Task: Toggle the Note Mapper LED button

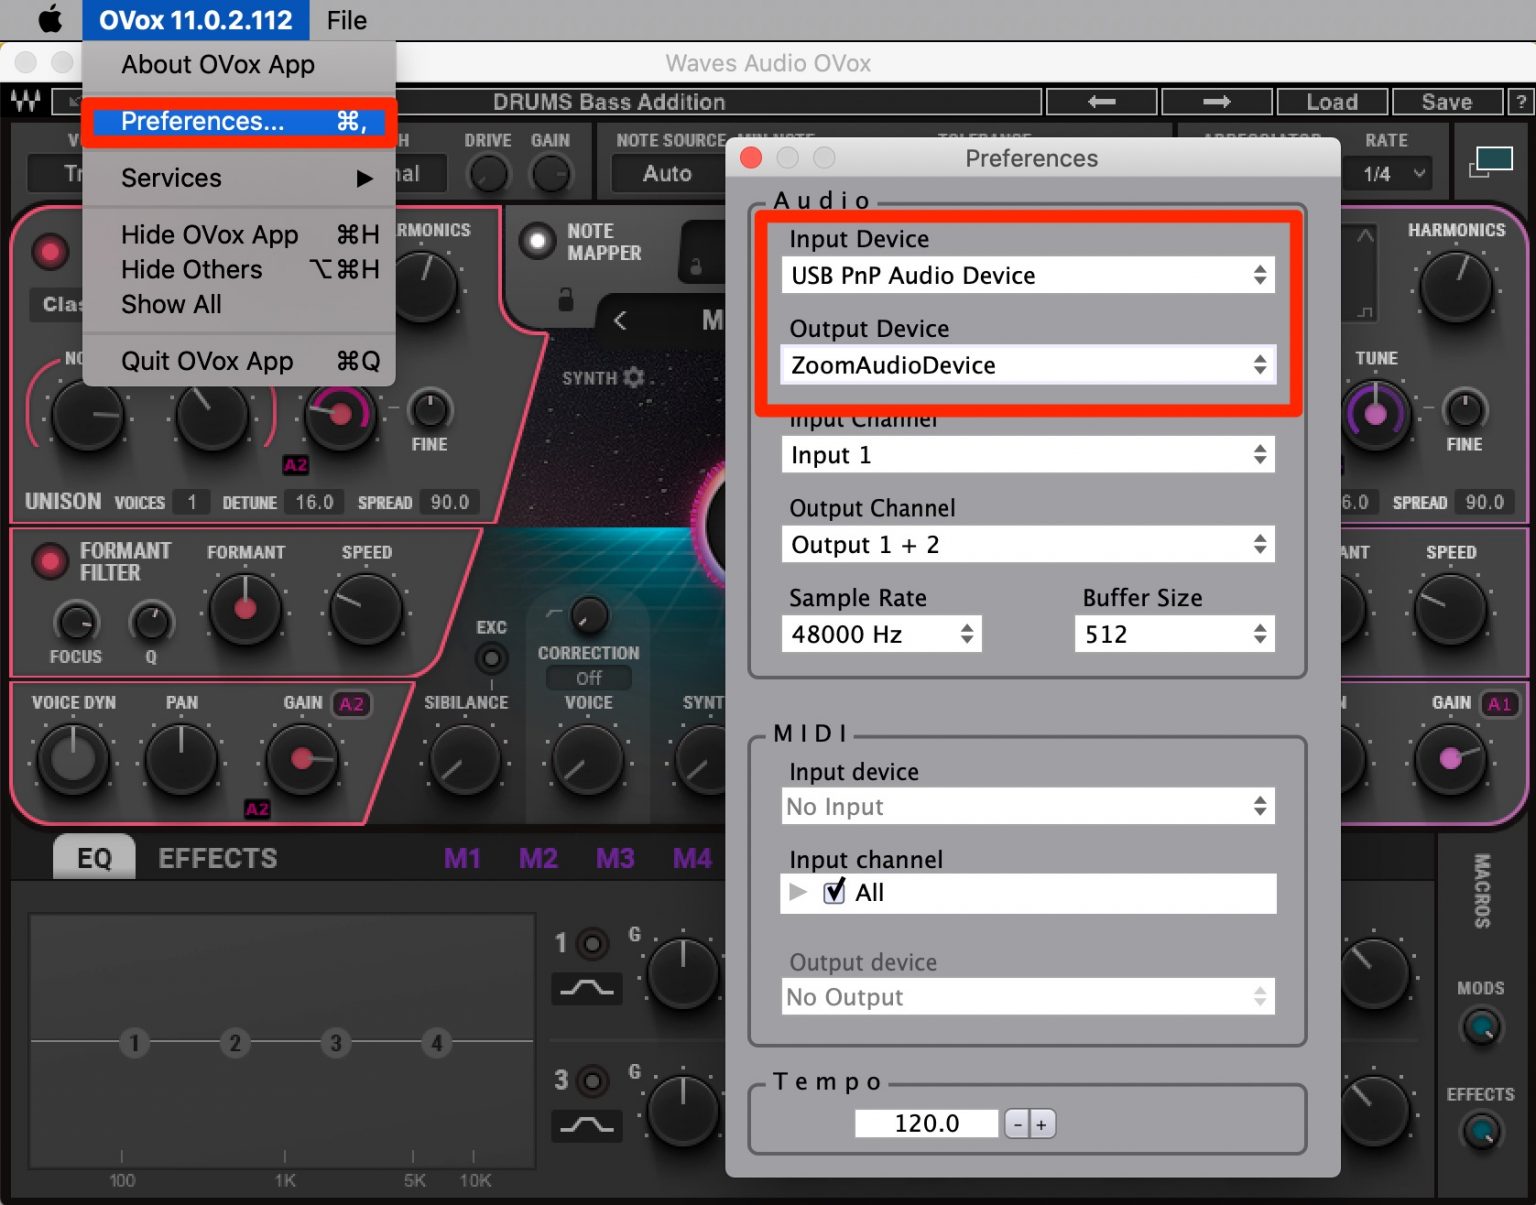Action: [539, 241]
